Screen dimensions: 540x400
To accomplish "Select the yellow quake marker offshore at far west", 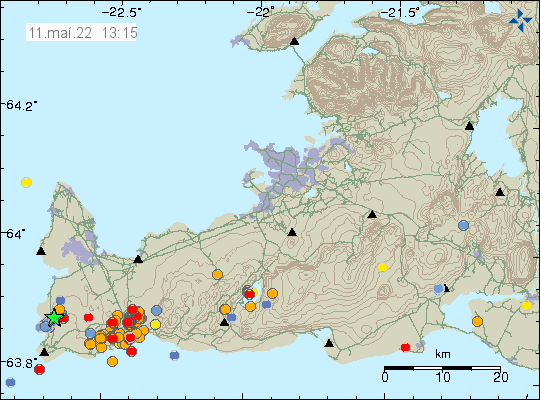I will coord(27,182).
